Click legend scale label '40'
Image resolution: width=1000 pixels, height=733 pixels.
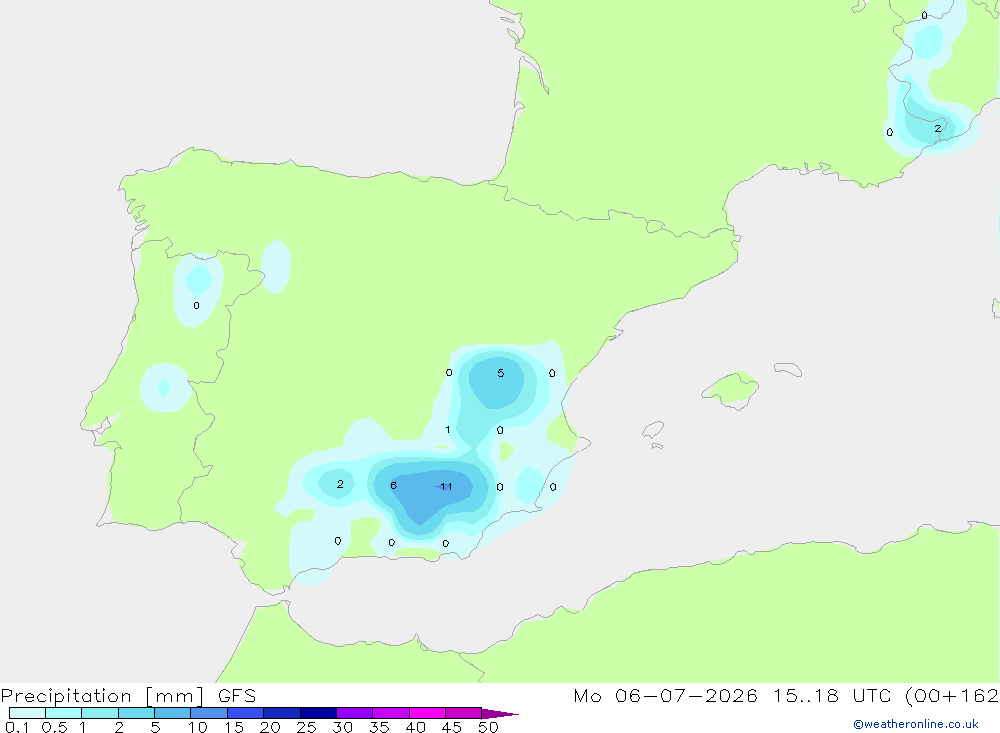[416, 727]
